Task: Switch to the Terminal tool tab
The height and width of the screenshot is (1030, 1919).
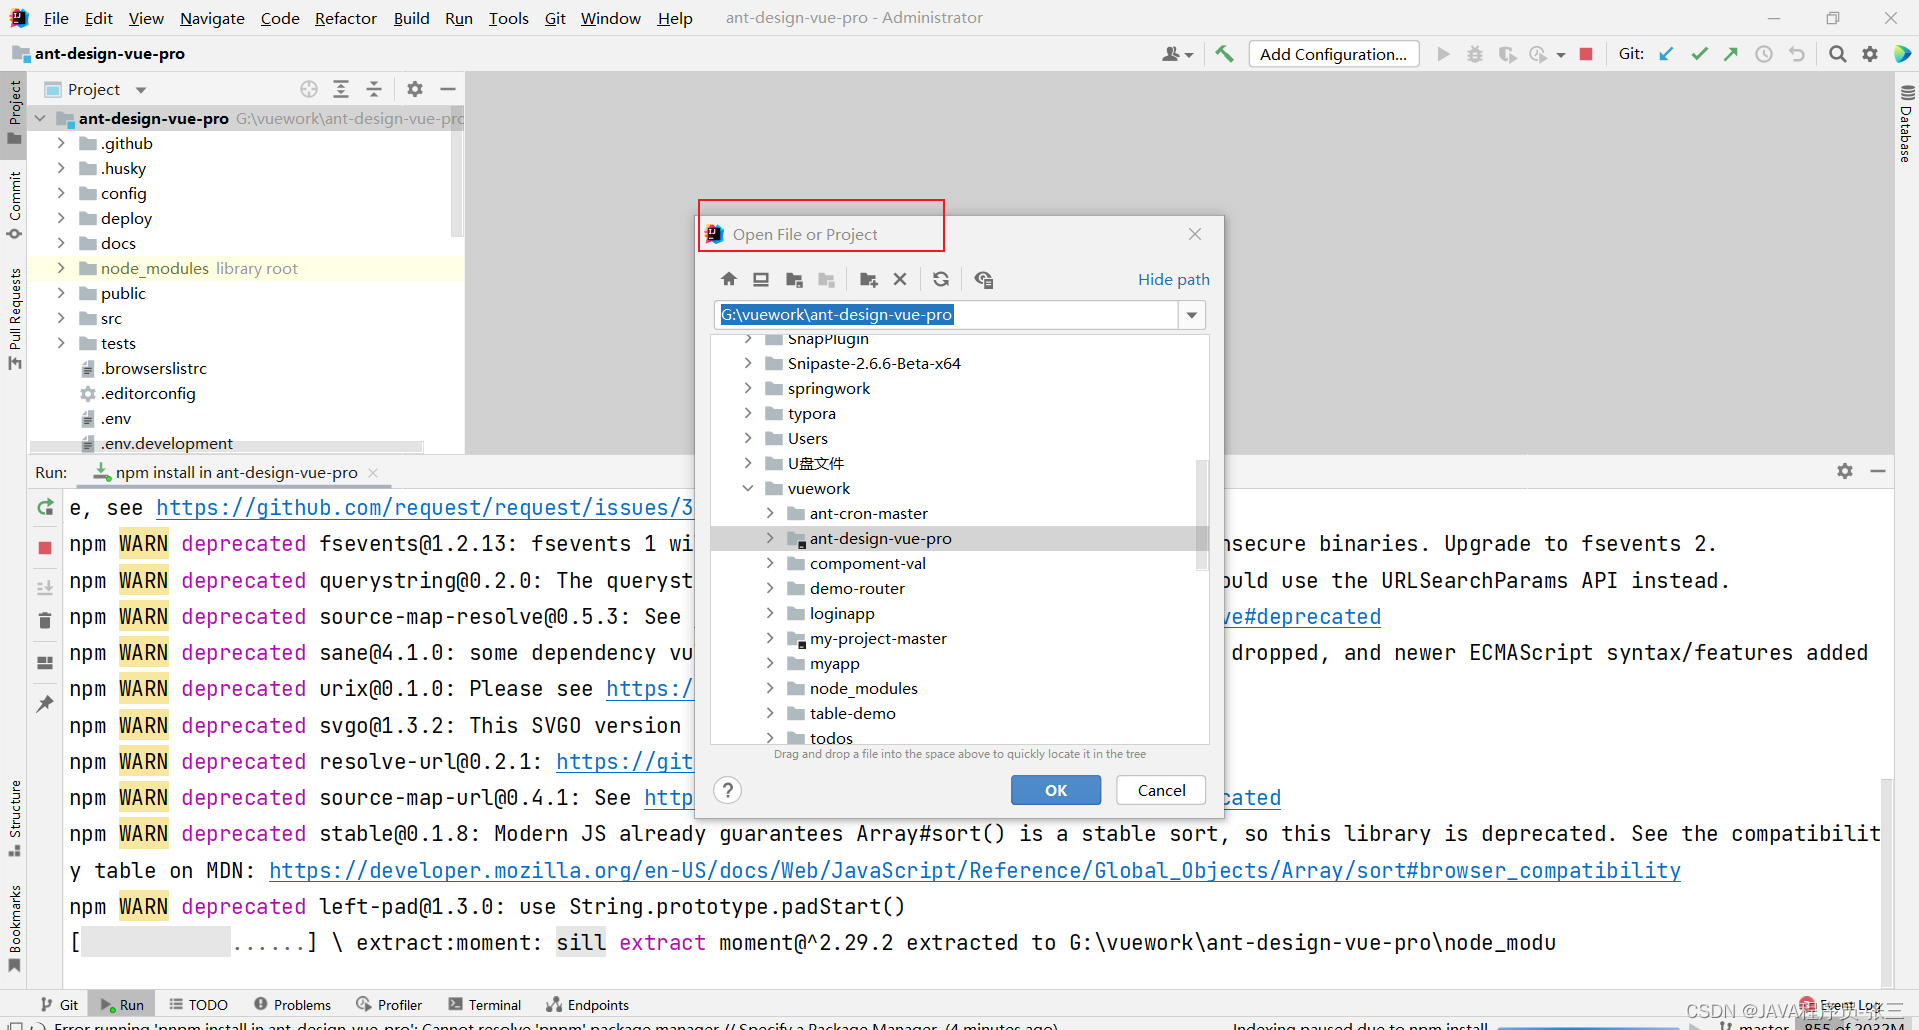Action: pyautogui.click(x=485, y=1005)
